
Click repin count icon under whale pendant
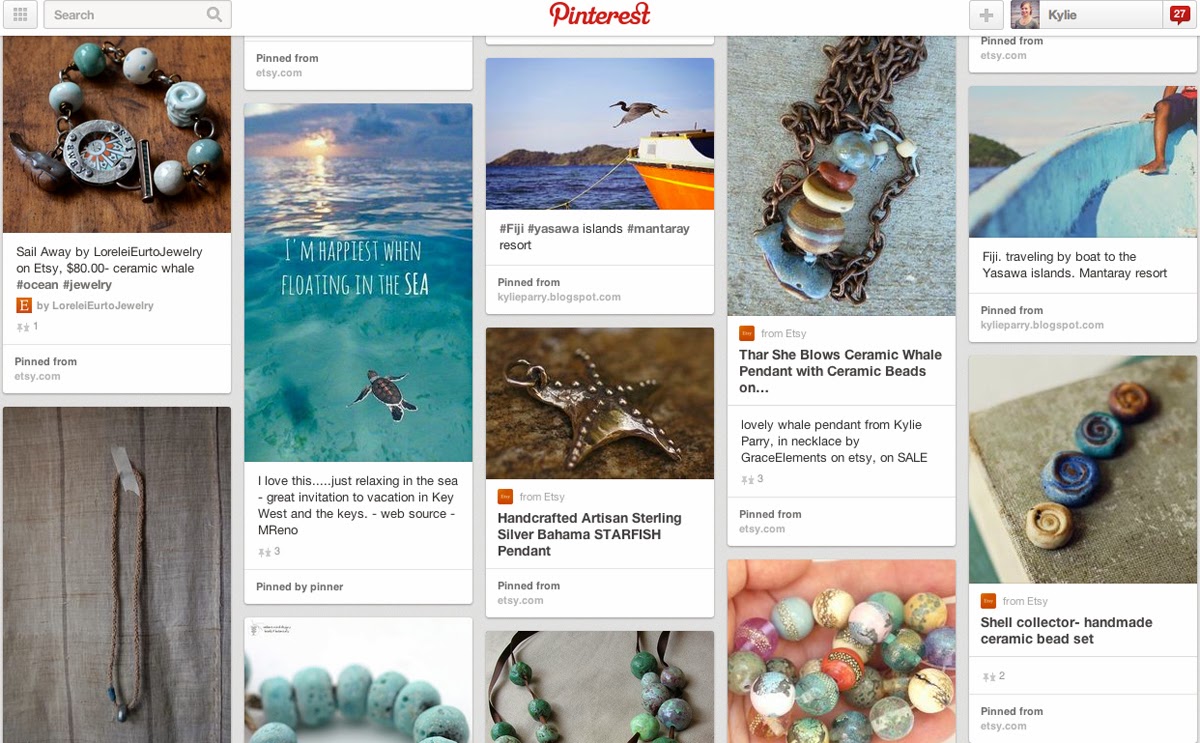click(x=747, y=480)
